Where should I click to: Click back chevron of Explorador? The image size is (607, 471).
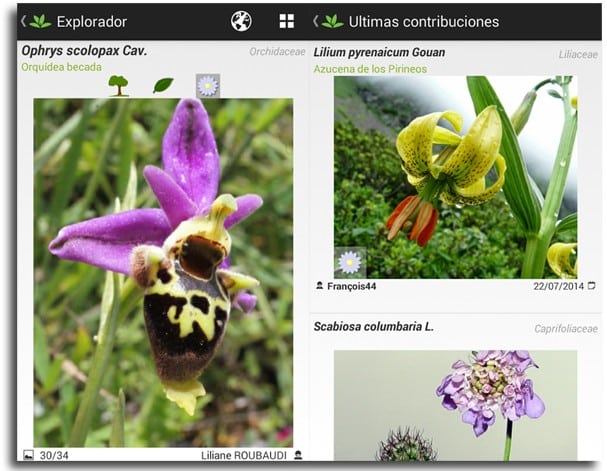click(x=24, y=21)
